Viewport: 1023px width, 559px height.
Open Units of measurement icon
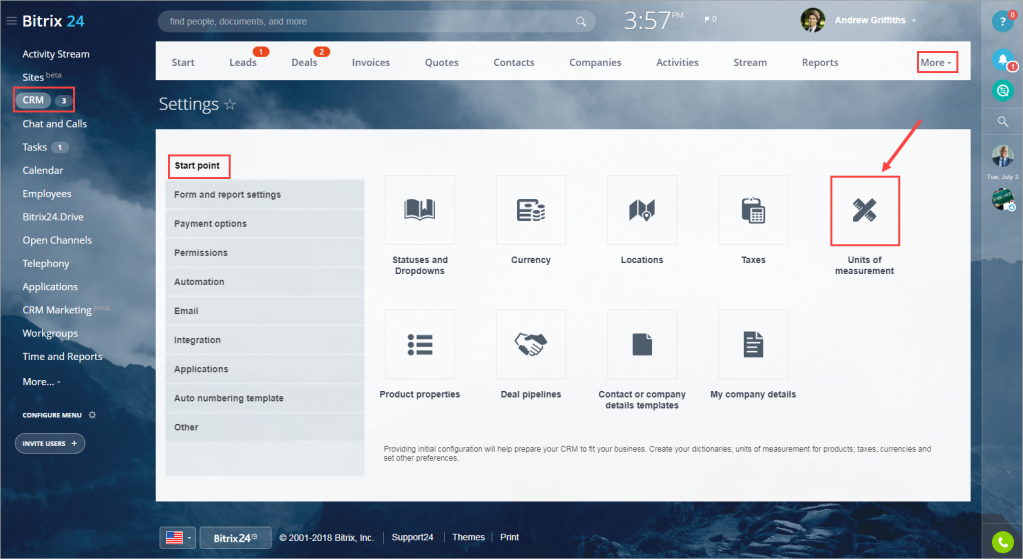tap(864, 210)
